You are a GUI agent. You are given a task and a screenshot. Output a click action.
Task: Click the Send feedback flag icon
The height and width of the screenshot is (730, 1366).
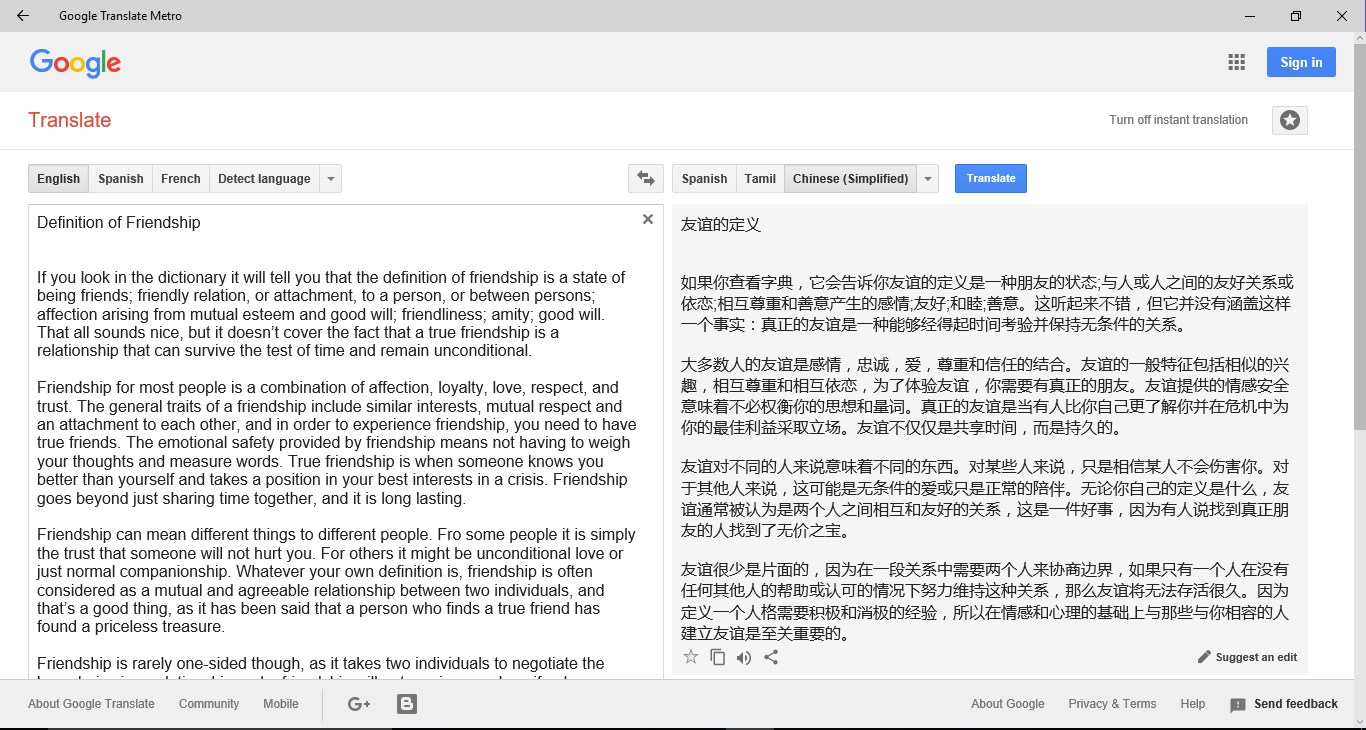[1238, 705]
